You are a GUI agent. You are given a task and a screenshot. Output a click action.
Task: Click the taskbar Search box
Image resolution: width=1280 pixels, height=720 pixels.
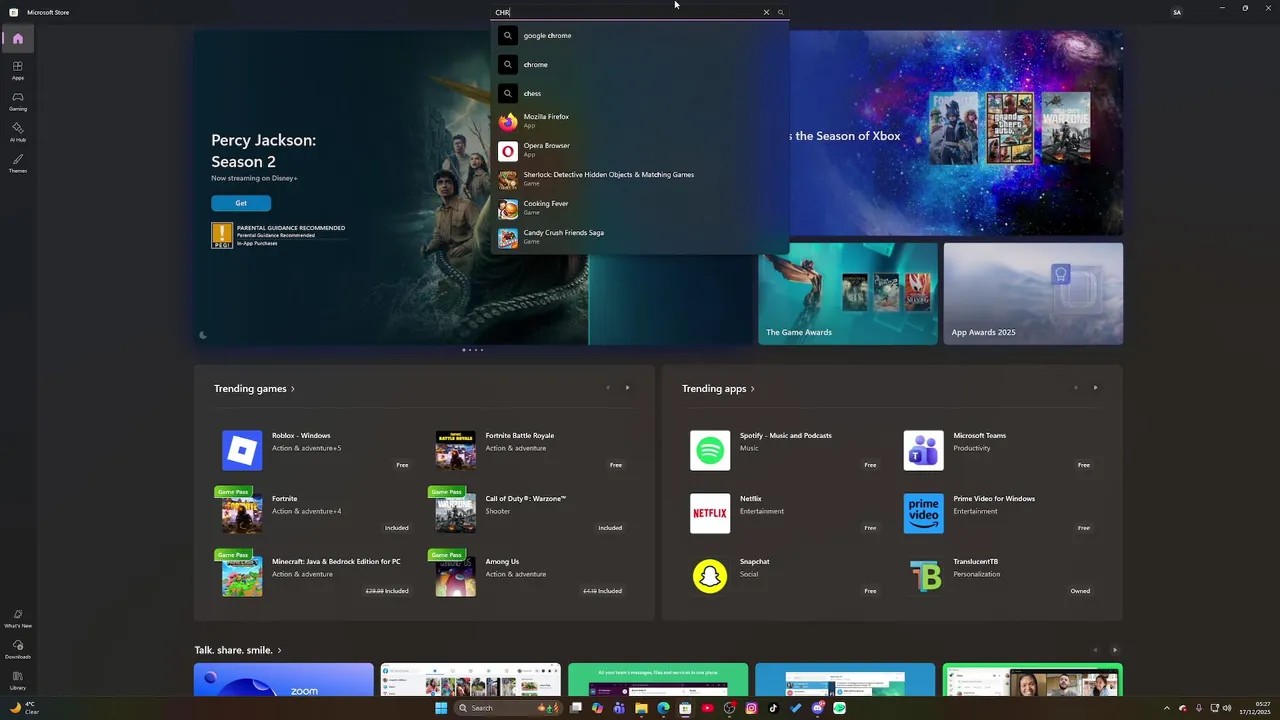pyautogui.click(x=507, y=708)
